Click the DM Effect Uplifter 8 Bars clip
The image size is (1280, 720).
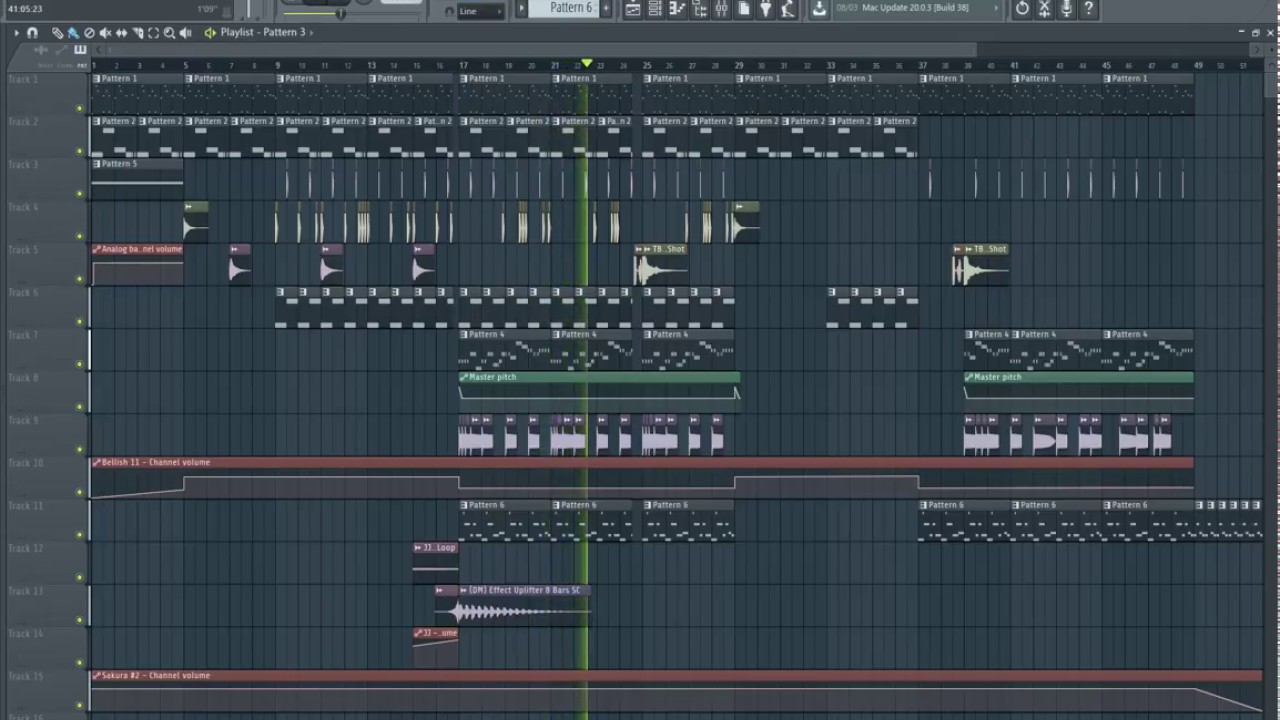524,606
